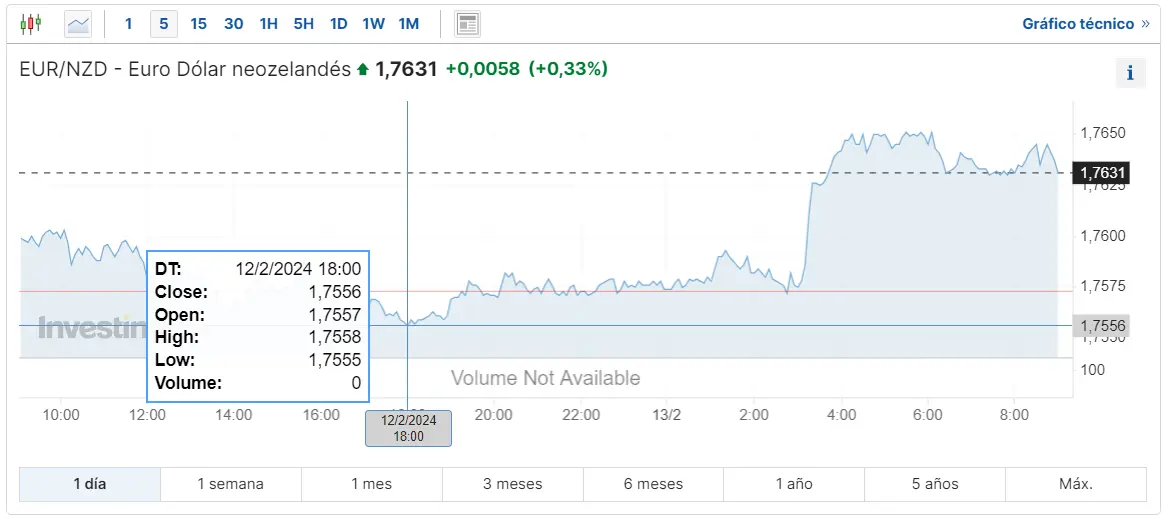Viewport: 1170px width, 523px height.
Task: Open the news table layout icon
Action: 467,24
